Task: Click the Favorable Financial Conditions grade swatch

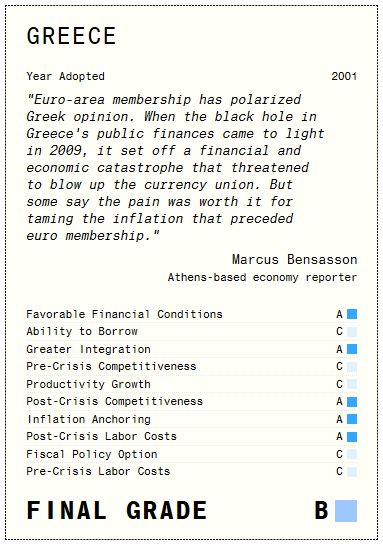Action: [x=352, y=314]
